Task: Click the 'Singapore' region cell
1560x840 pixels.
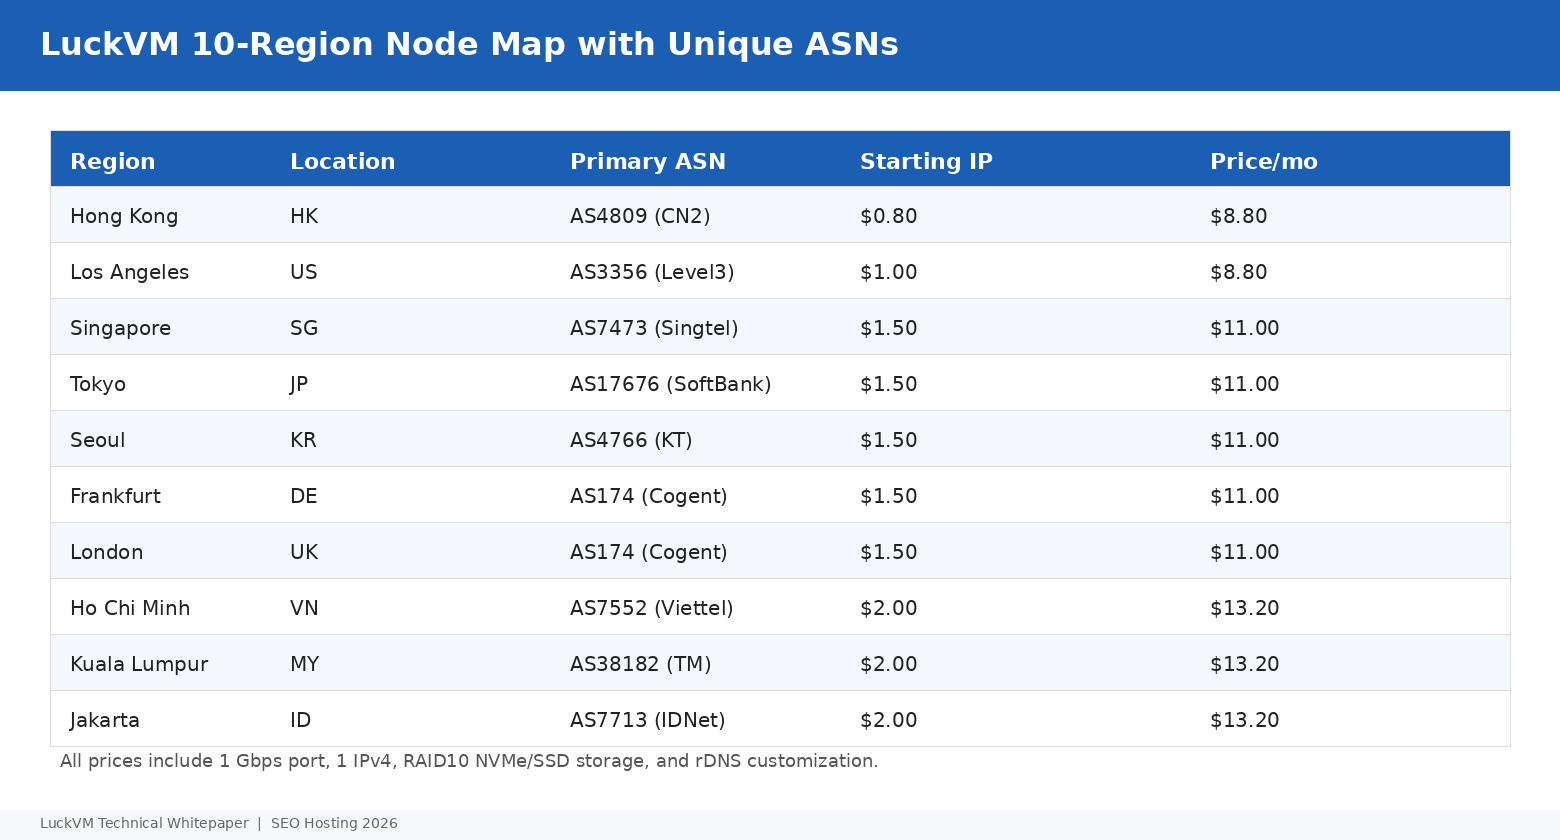Action: click(x=121, y=328)
